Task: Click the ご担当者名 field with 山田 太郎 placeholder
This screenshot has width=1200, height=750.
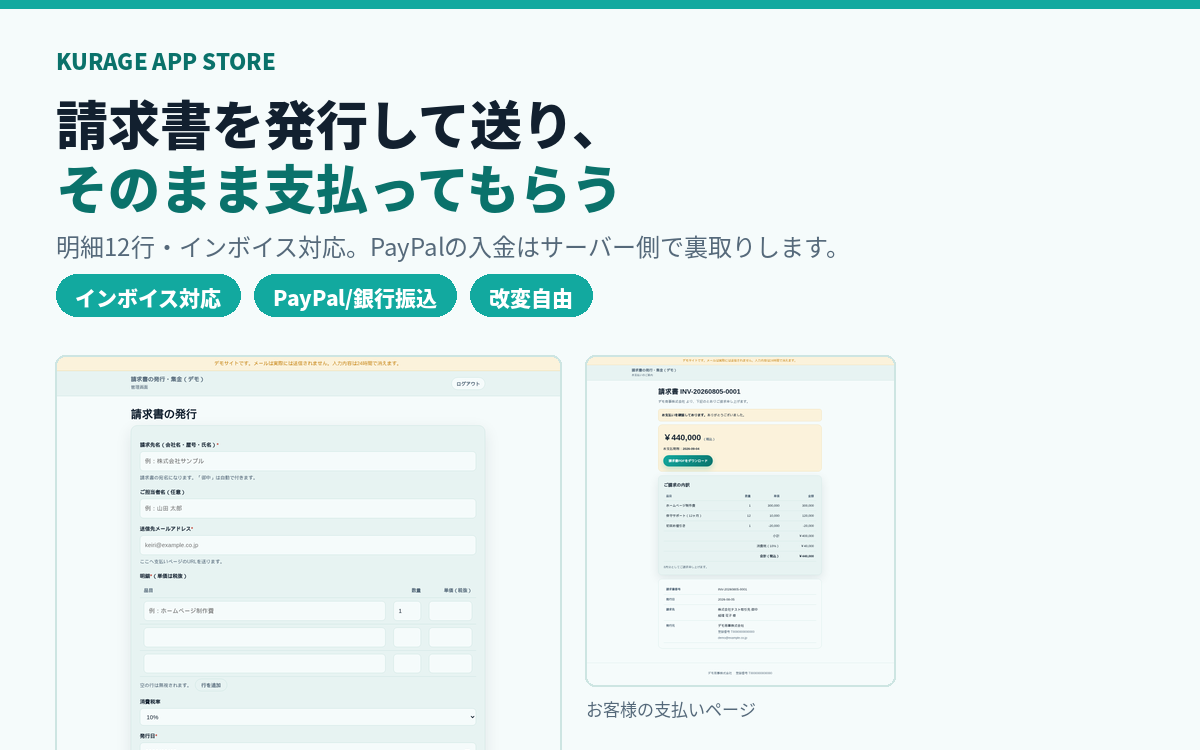Action: 308,508
